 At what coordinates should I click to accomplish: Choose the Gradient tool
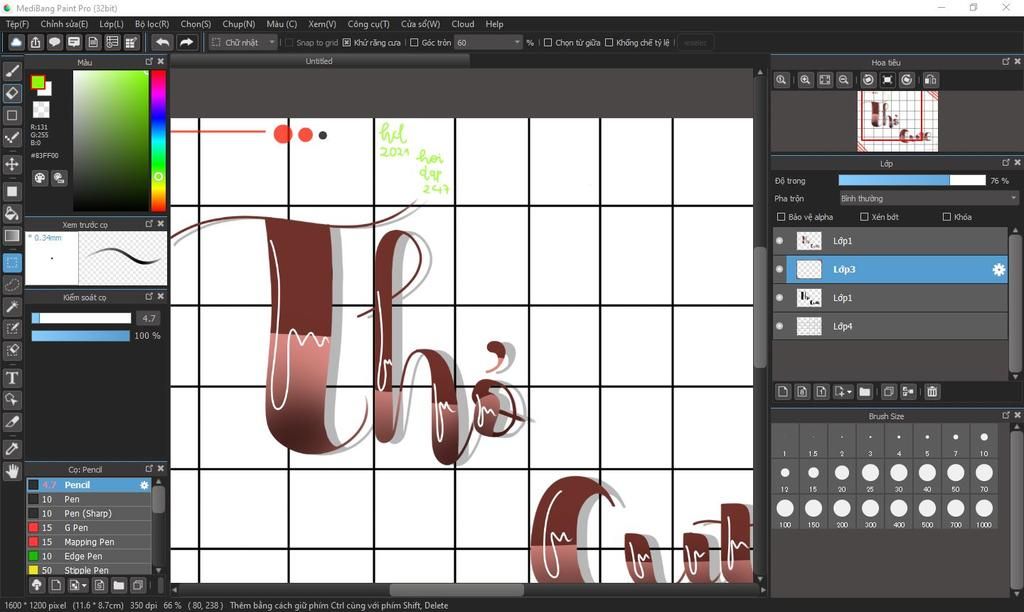tap(12, 236)
